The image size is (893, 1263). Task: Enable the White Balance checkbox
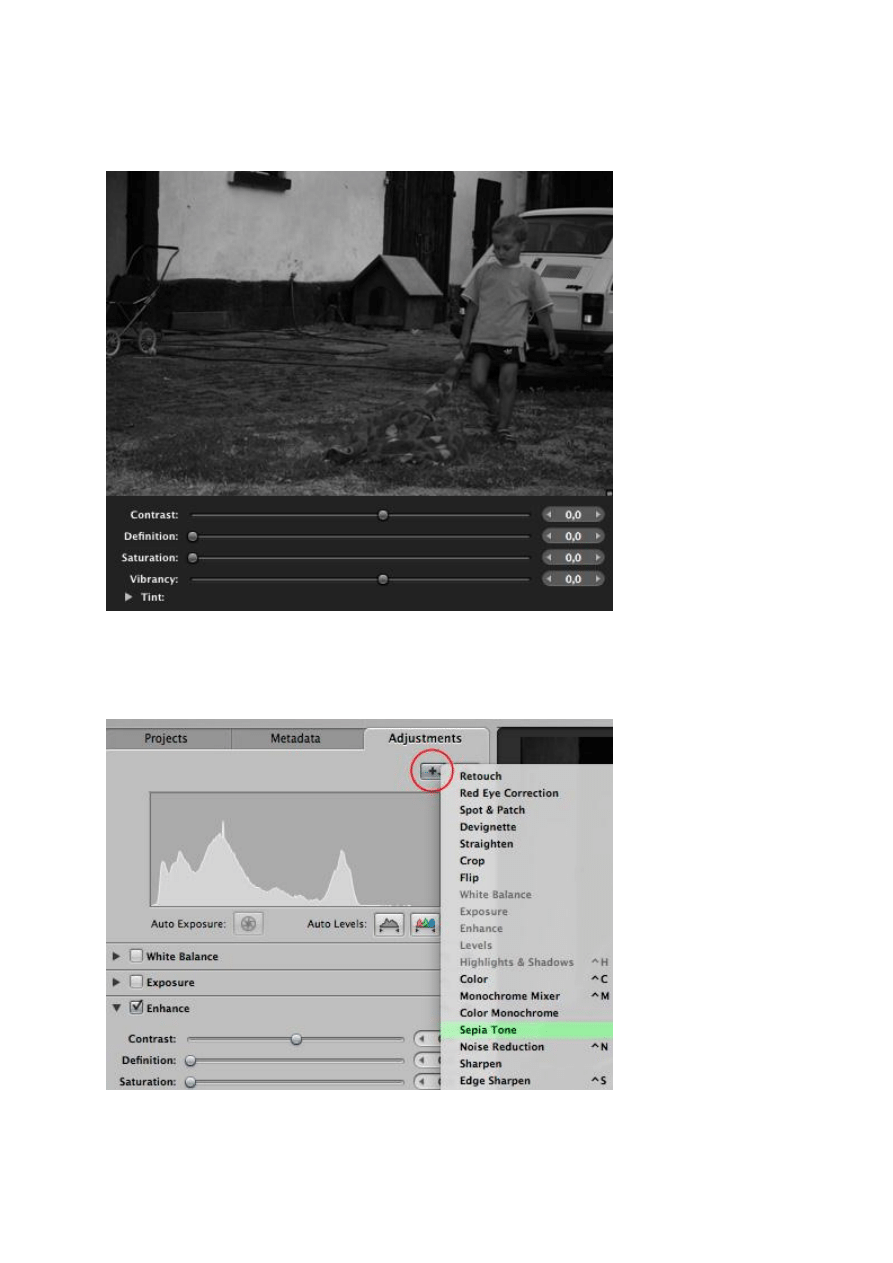(x=136, y=956)
